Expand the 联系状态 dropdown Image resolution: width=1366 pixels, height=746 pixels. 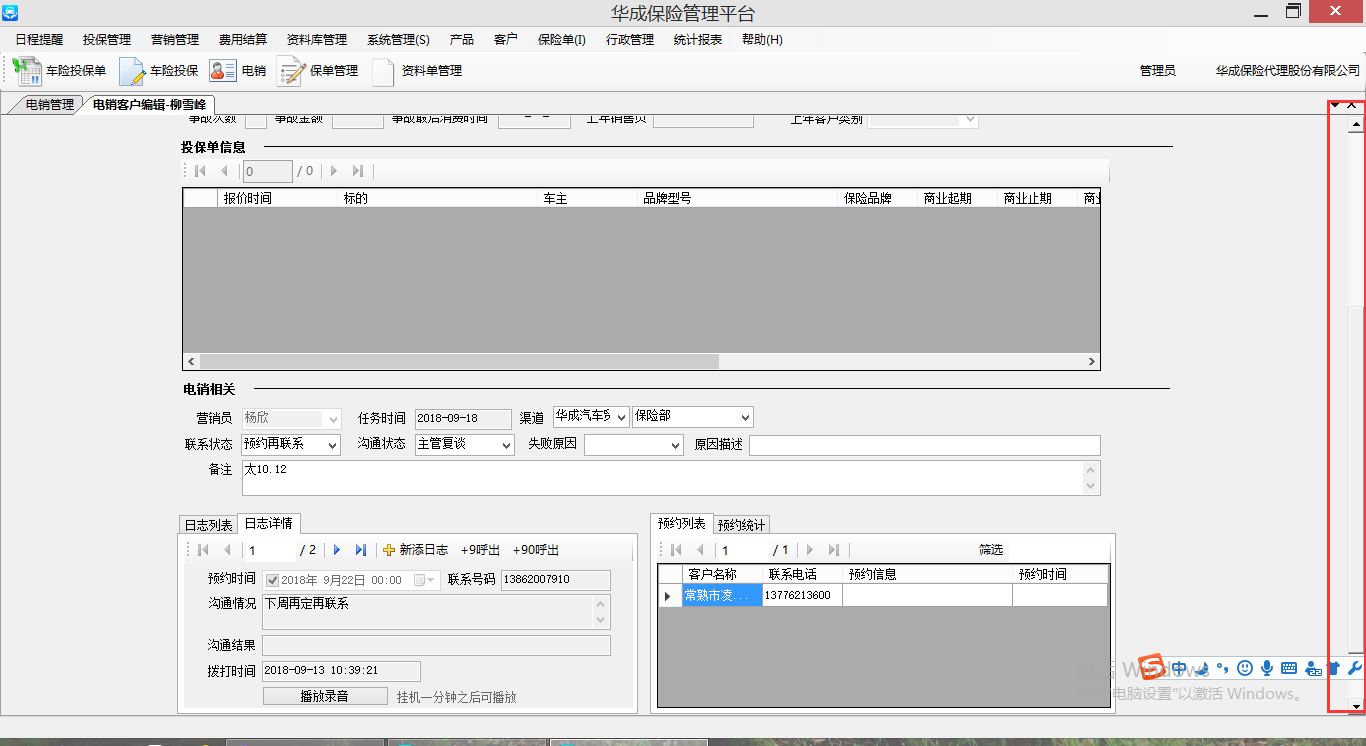click(332, 445)
